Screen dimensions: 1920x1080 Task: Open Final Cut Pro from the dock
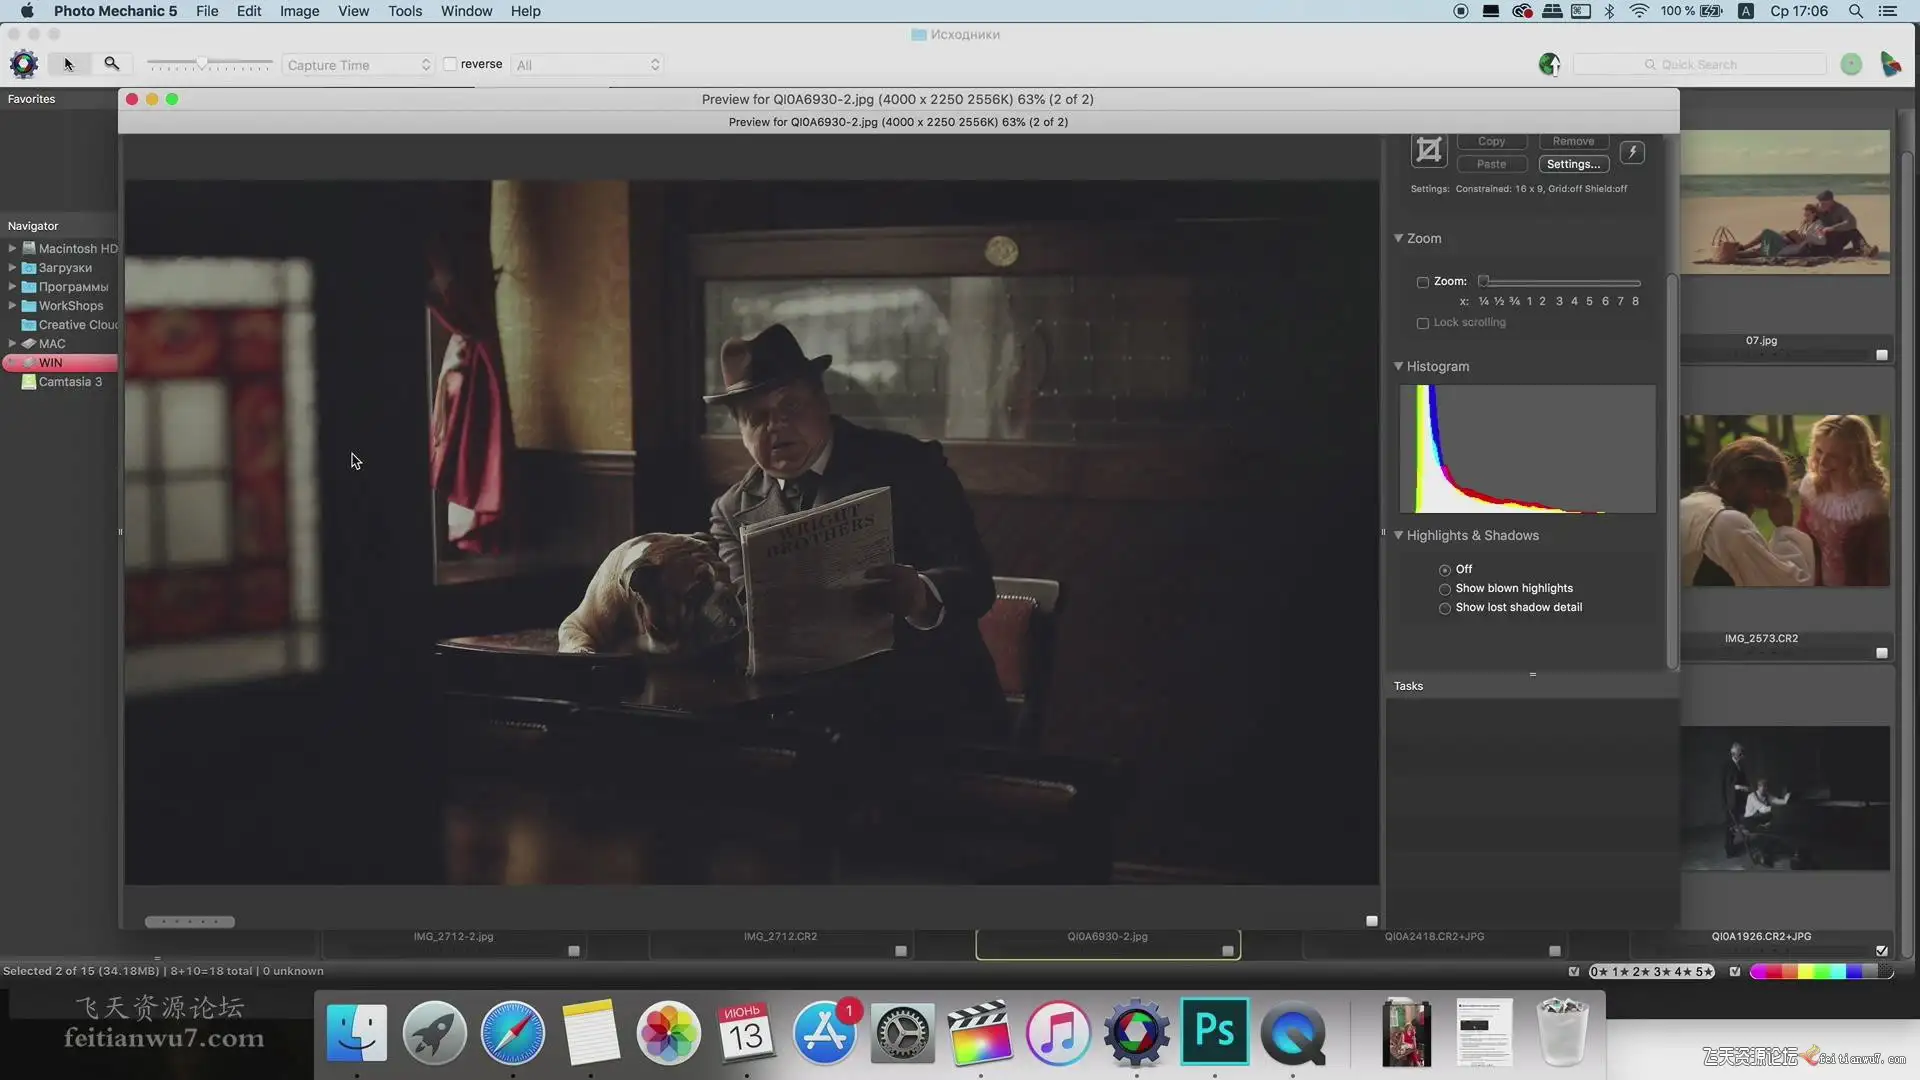click(980, 1033)
